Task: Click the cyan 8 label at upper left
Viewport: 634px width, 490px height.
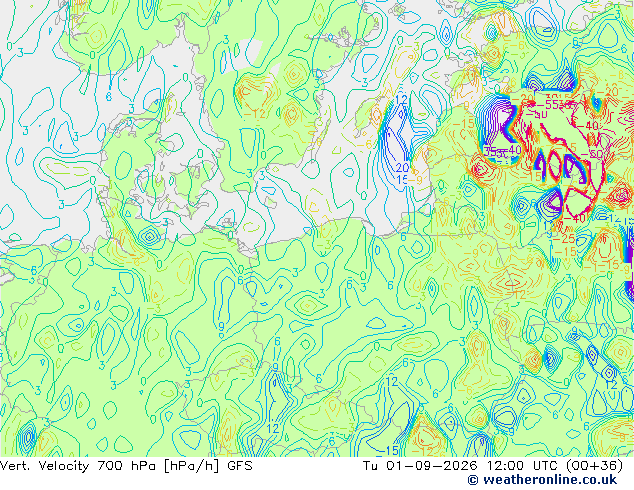Action: pyautogui.click(x=109, y=96)
